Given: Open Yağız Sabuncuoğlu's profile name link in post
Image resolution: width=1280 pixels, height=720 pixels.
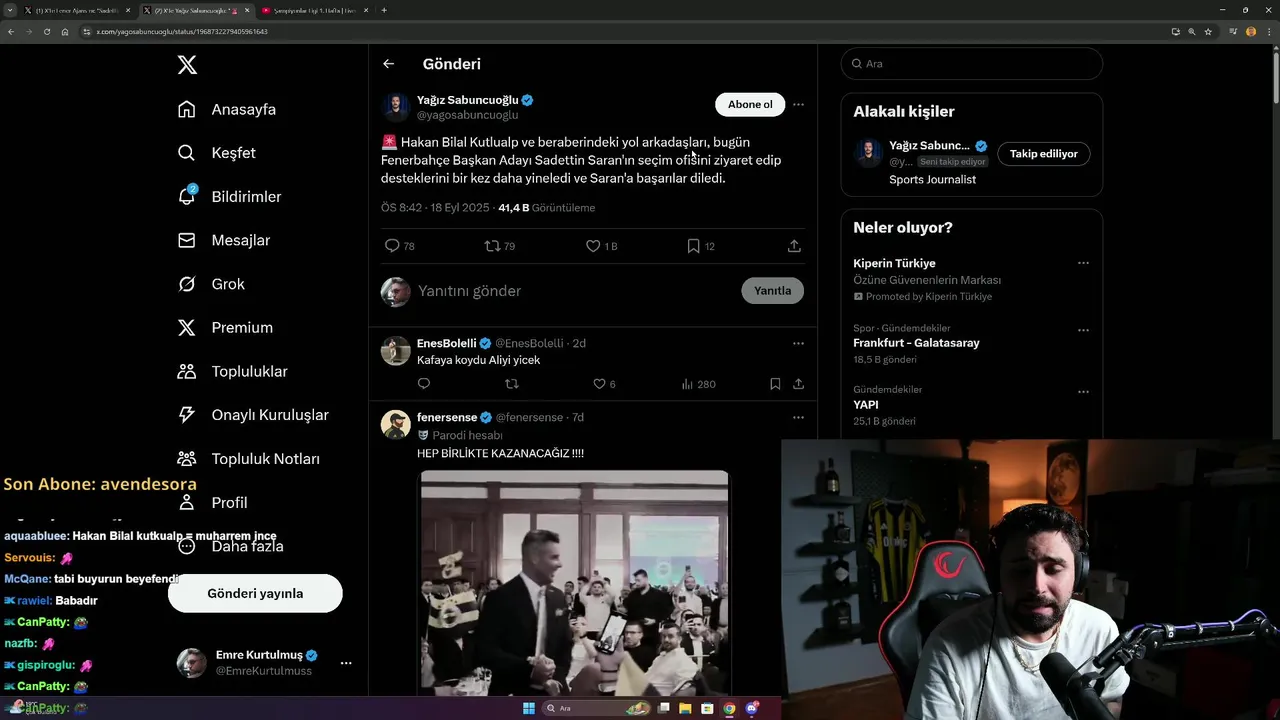Looking at the screenshot, I should tap(468, 100).
